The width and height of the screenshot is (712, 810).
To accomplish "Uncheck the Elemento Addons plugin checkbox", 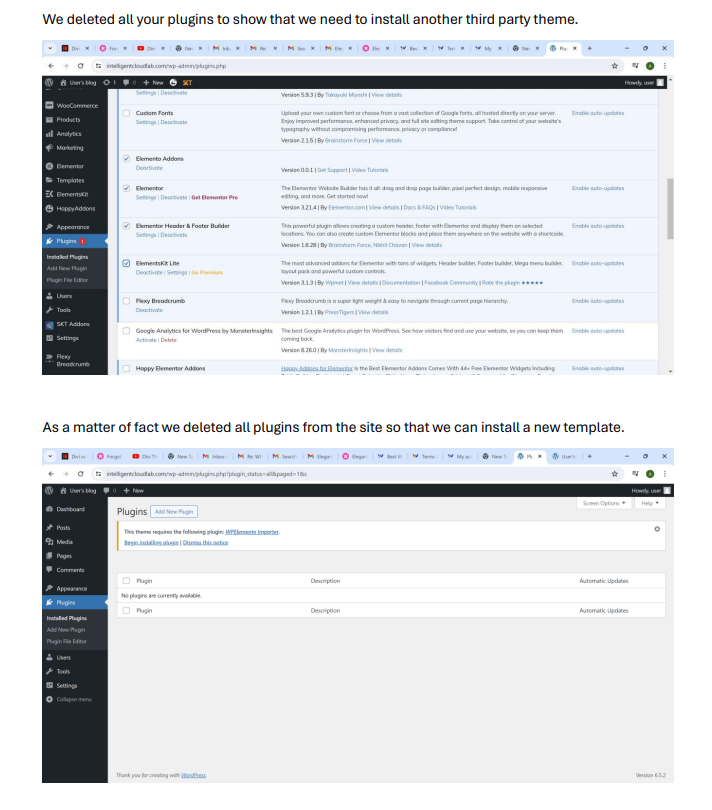I will [x=126, y=159].
